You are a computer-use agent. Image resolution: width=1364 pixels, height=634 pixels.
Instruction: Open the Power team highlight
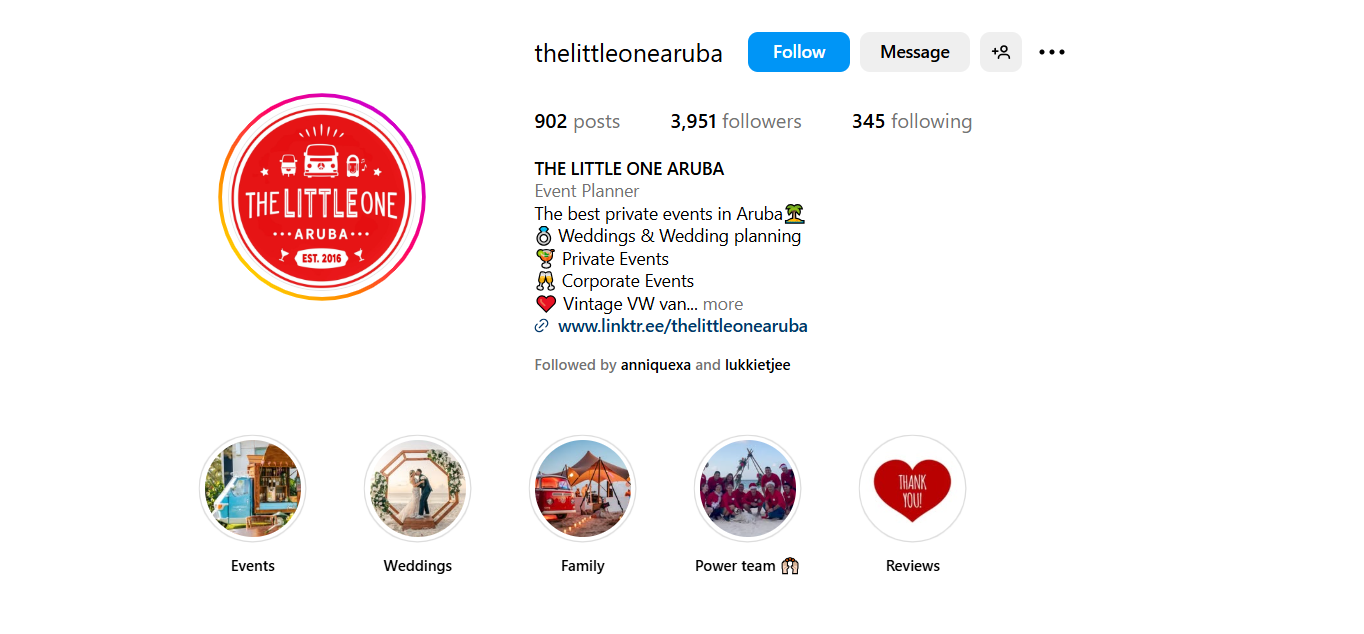tap(748, 489)
